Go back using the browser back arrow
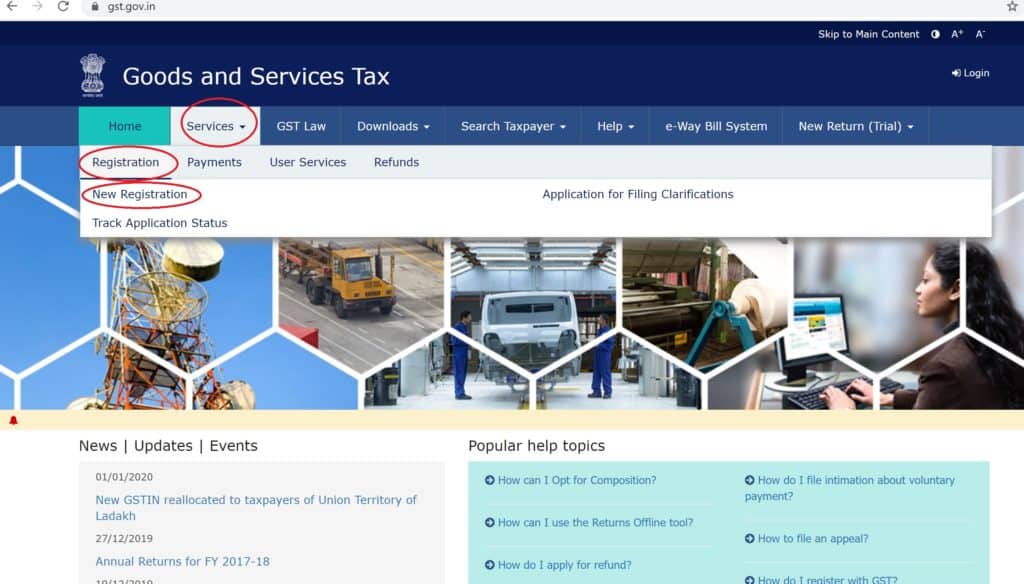 click(x=12, y=7)
